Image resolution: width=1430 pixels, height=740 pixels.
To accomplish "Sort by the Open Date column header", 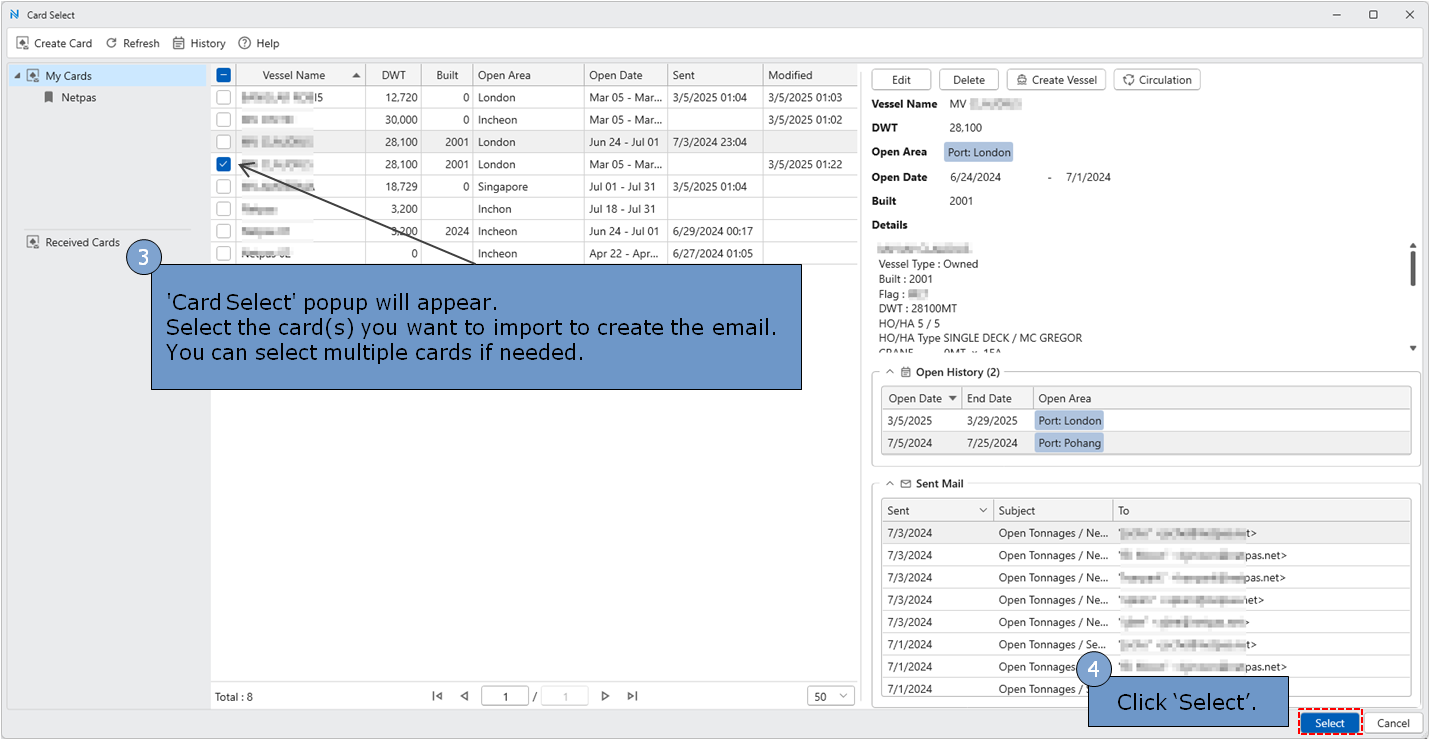I will point(626,75).
